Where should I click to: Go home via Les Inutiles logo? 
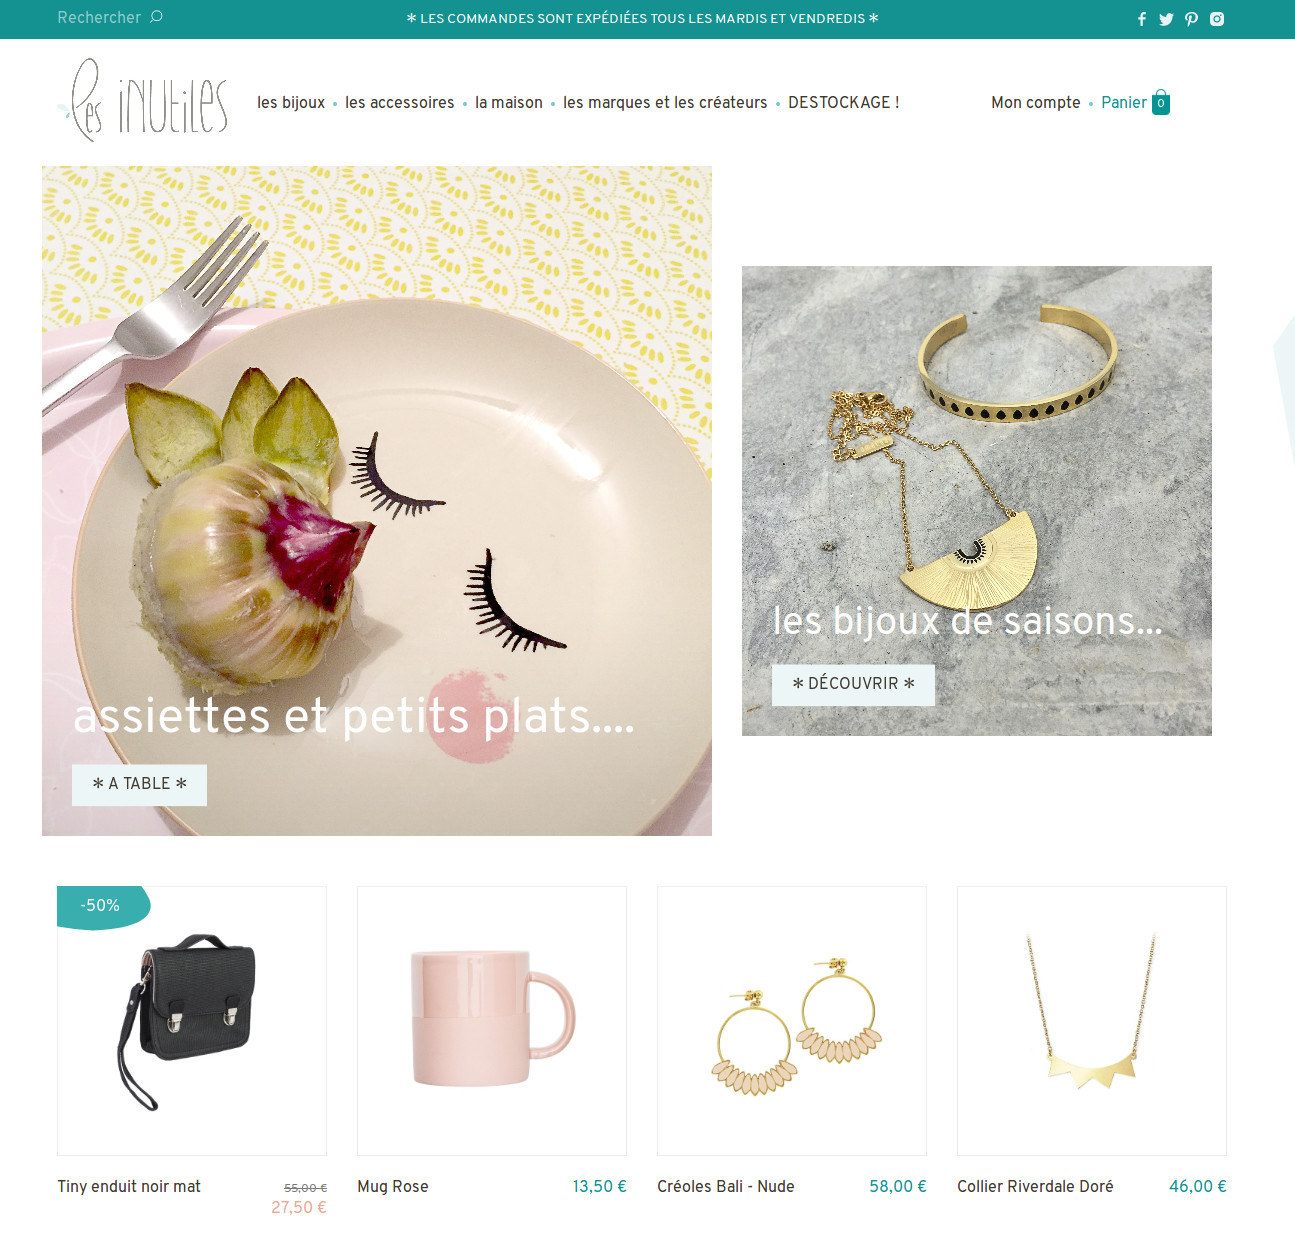(143, 101)
